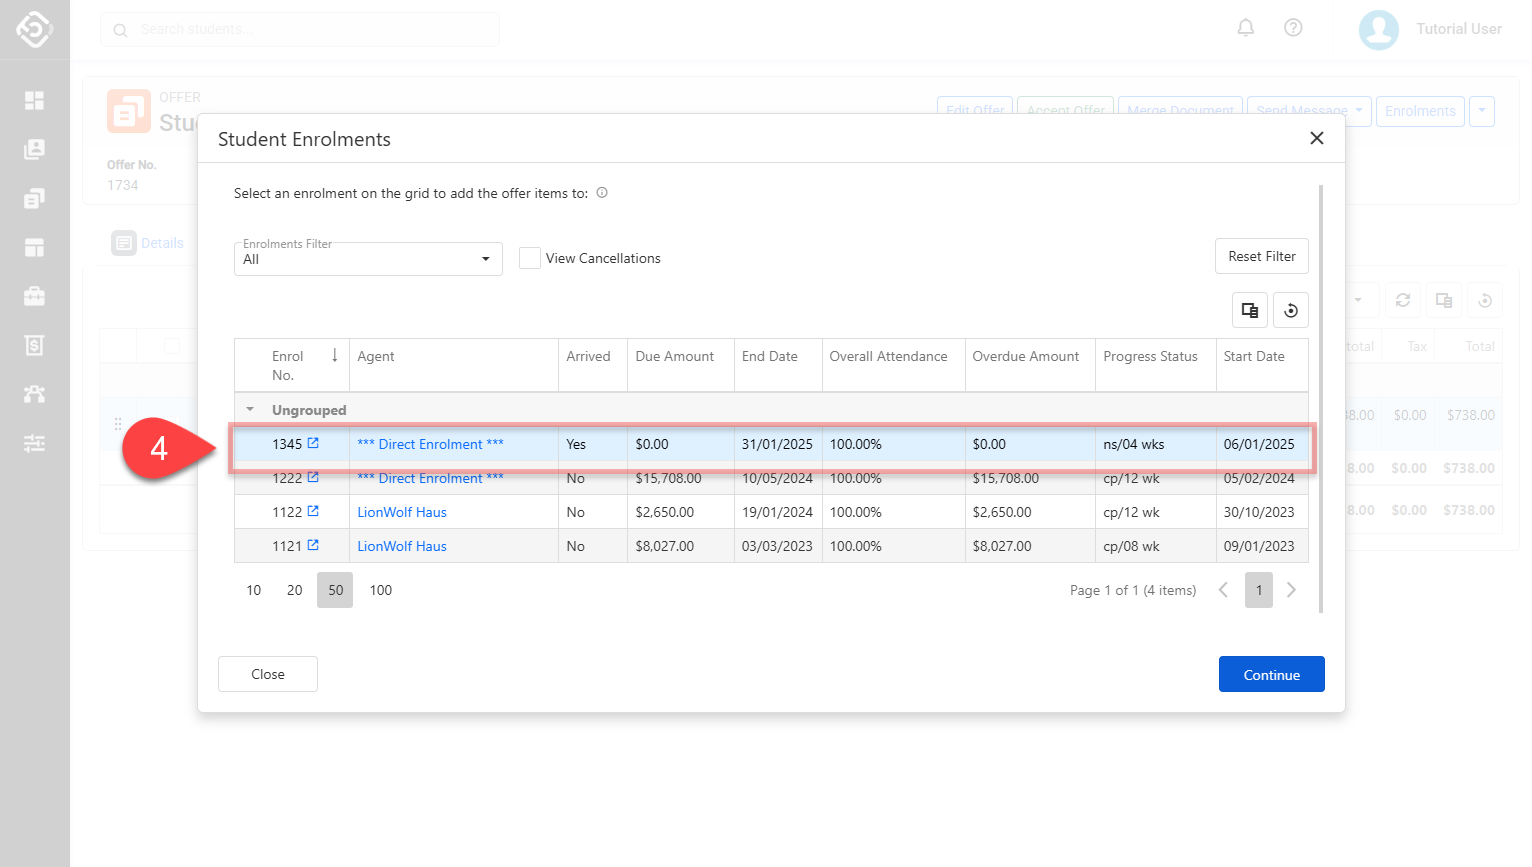Viewport: 1532px width, 867px height.
Task: Open enrolment 1122 external link icon
Action: pos(313,511)
